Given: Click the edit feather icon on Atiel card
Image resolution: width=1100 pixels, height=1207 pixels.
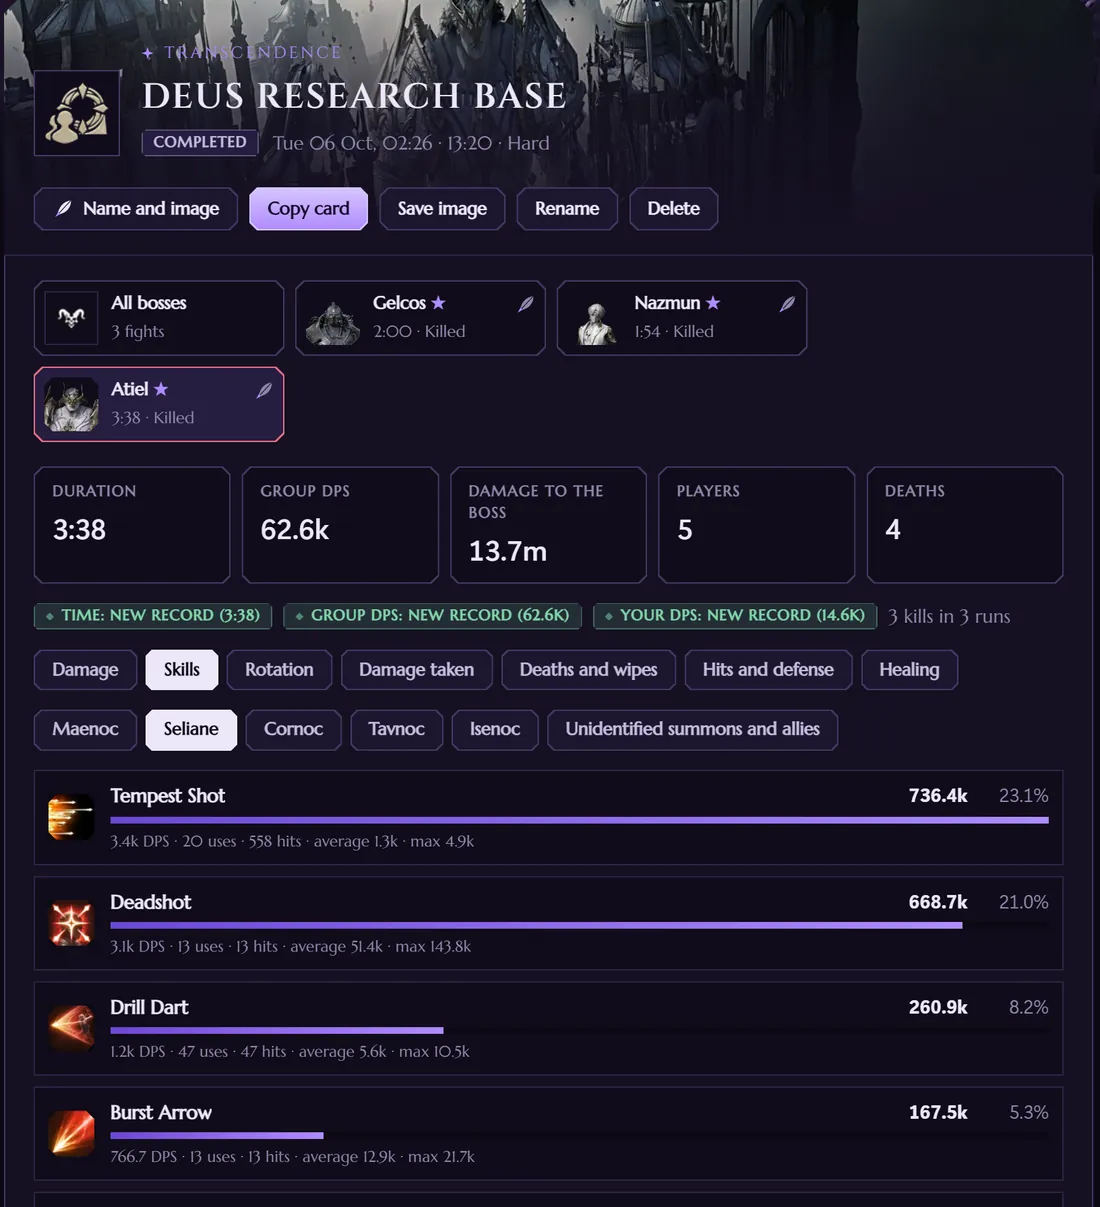Looking at the screenshot, I should coord(264,390).
